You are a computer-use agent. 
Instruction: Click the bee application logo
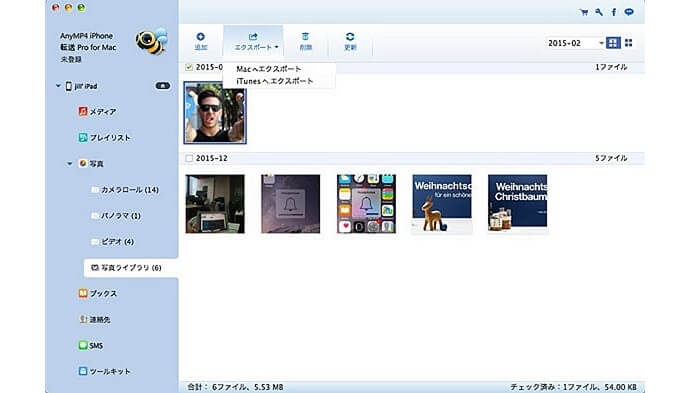(152, 42)
